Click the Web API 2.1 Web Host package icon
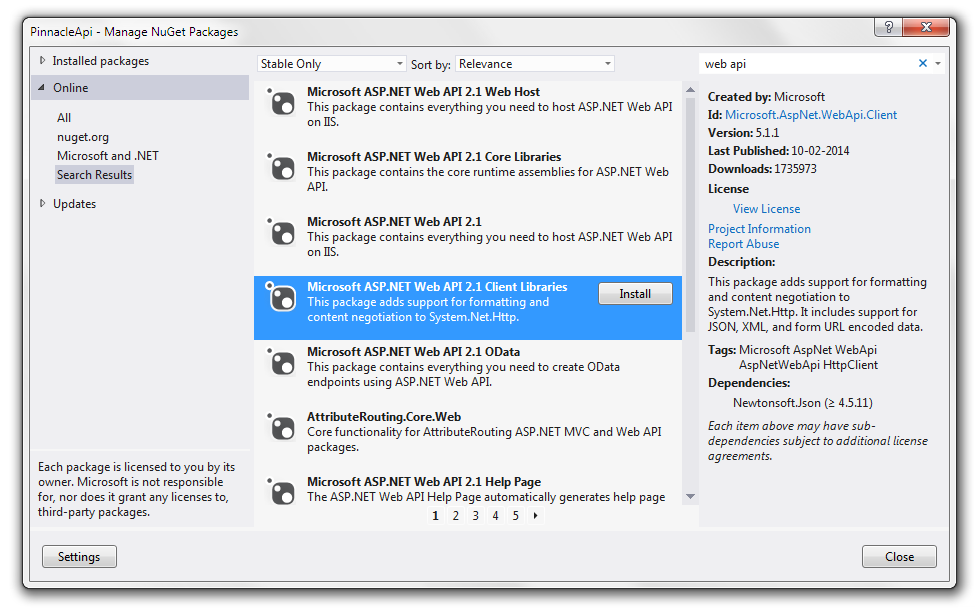Screen dimensions: 977x612 (281, 102)
